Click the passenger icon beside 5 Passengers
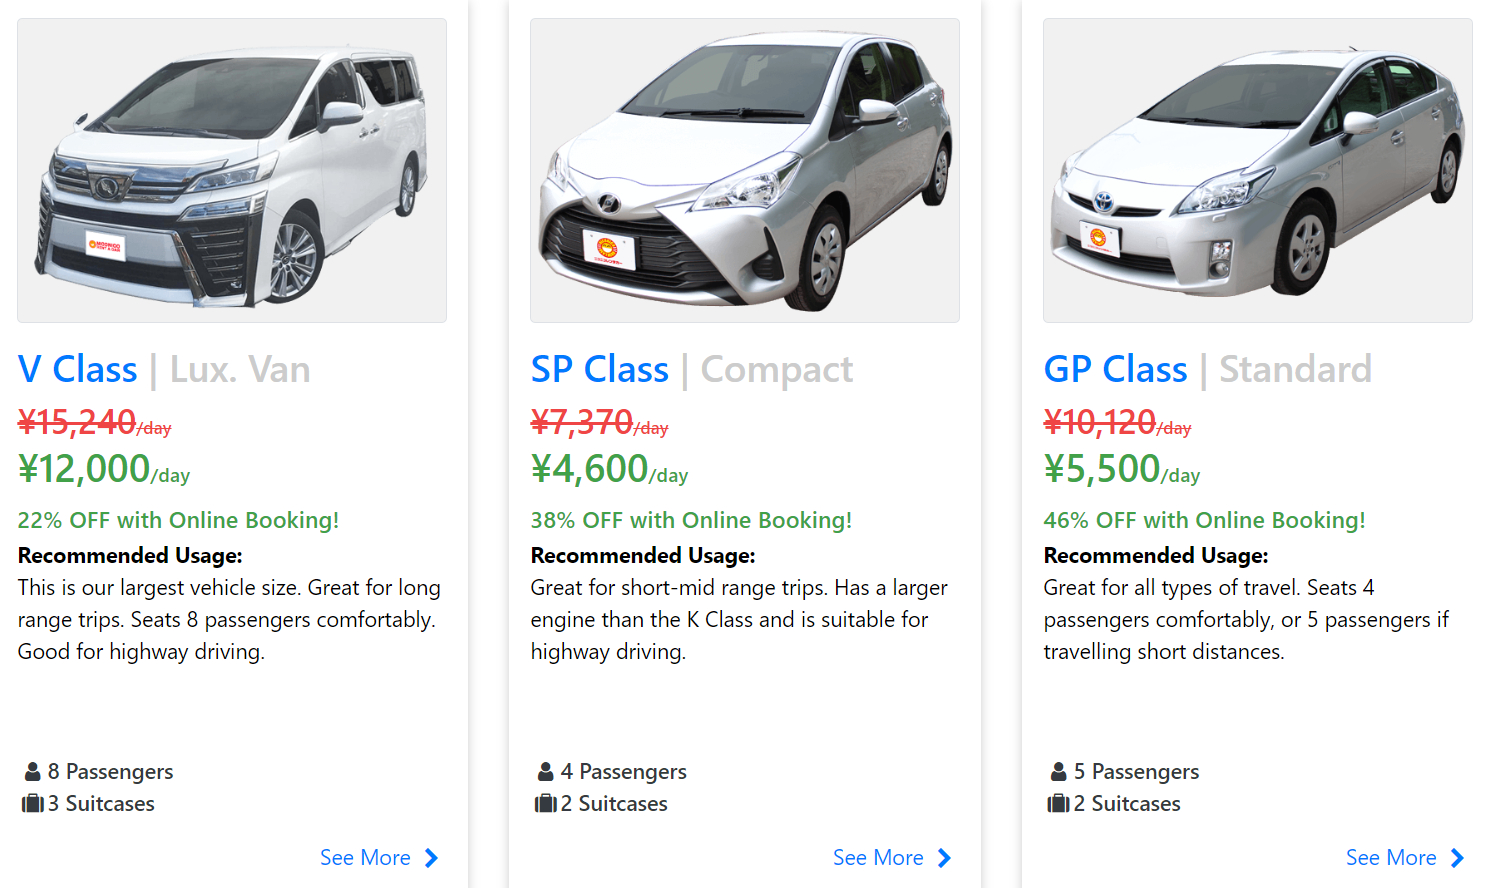Image resolution: width=1485 pixels, height=888 pixels. point(1059,772)
